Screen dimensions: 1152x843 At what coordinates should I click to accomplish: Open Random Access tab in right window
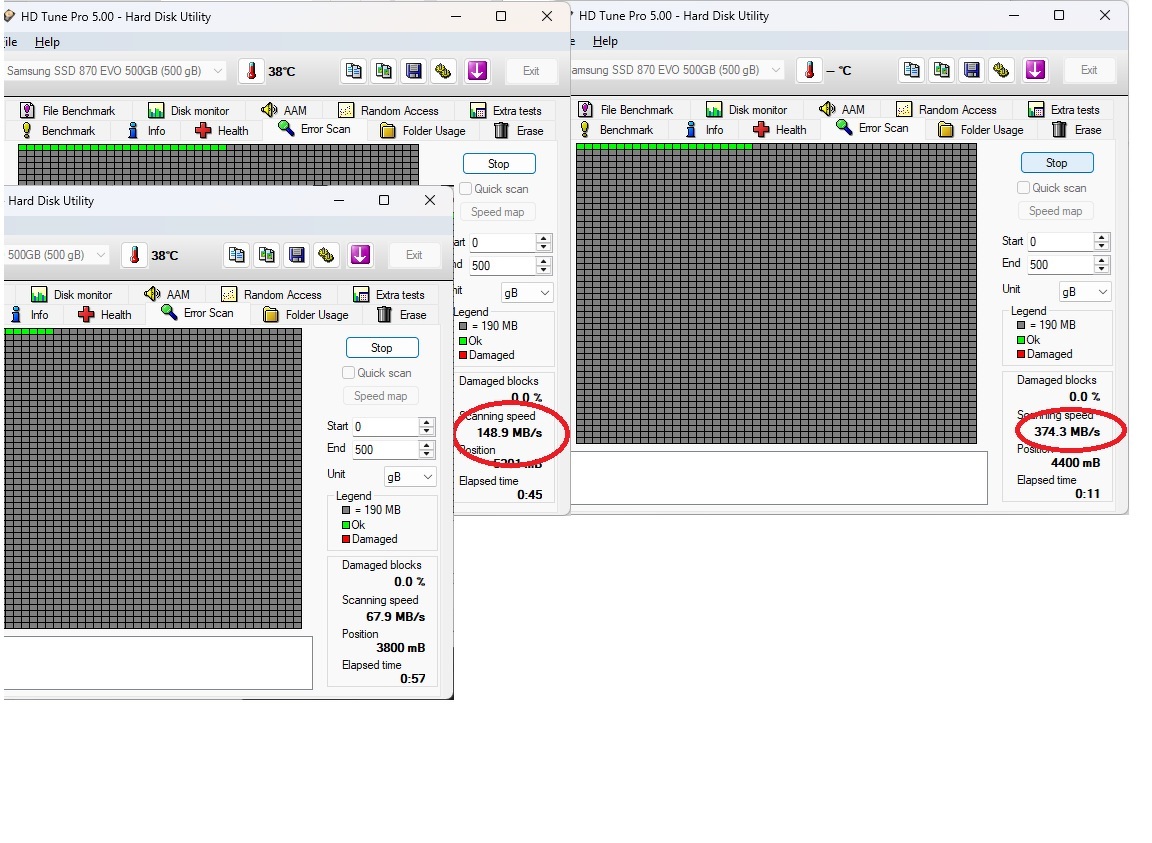click(946, 110)
